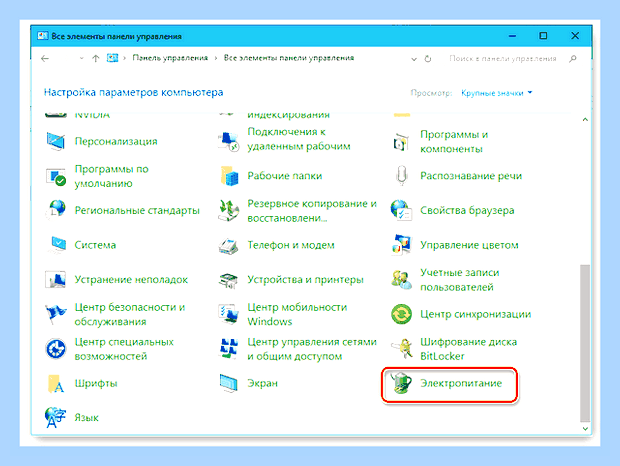Screen dimensions: 620x466
Task: Click the Просмотр label
Action: (x=431, y=93)
